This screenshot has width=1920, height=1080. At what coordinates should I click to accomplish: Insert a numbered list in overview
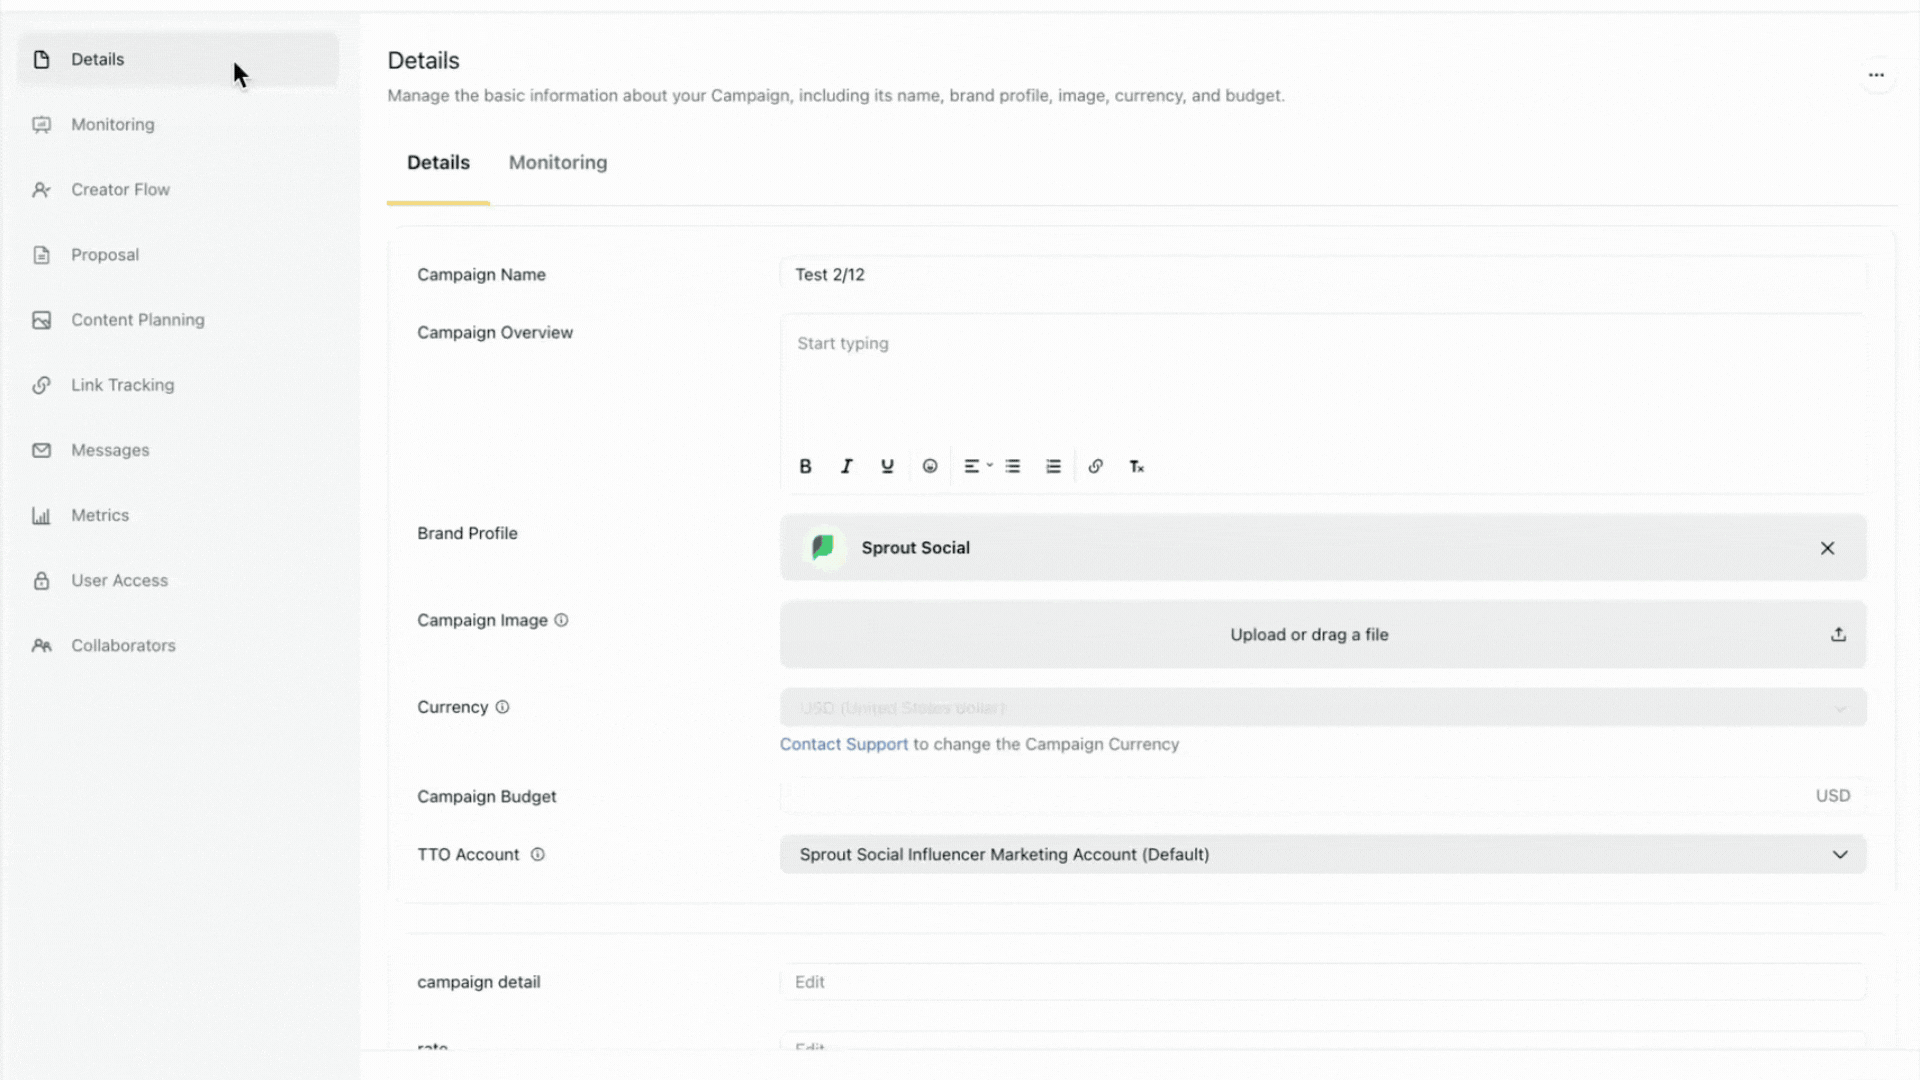[1053, 466]
